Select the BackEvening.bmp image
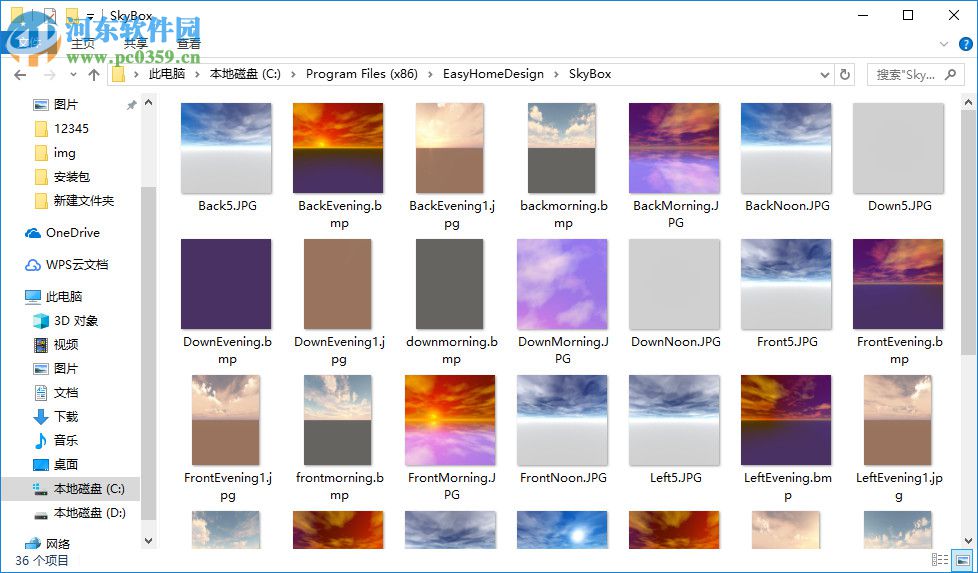Screen dimensions: 978x573 point(339,148)
